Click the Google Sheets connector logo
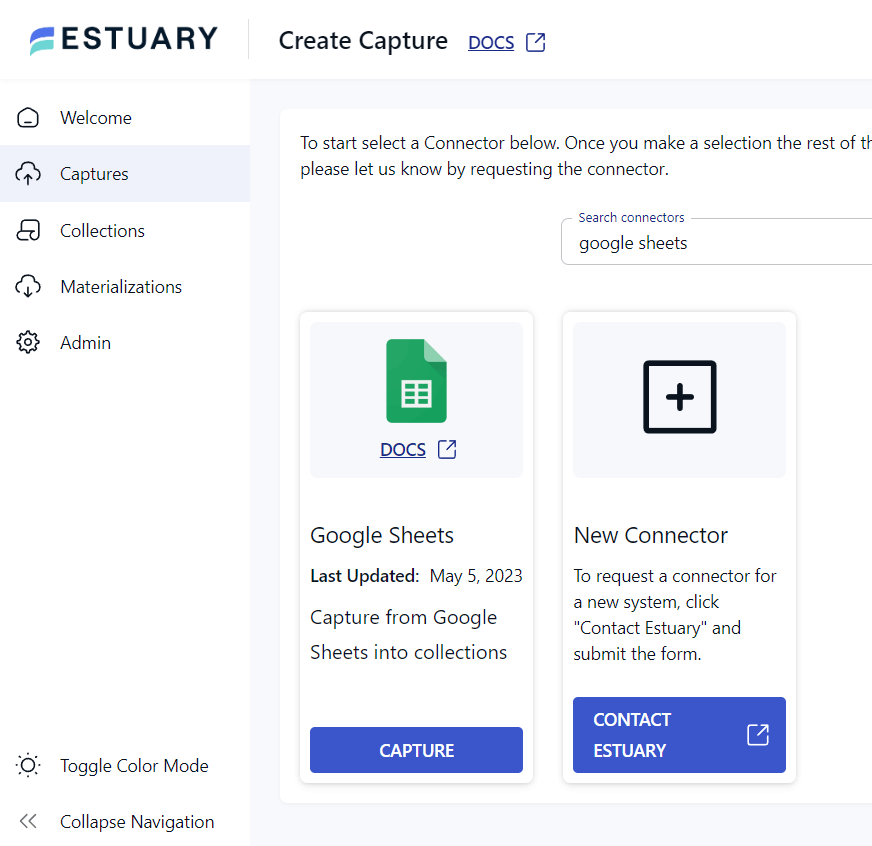872x846 pixels. (416, 381)
